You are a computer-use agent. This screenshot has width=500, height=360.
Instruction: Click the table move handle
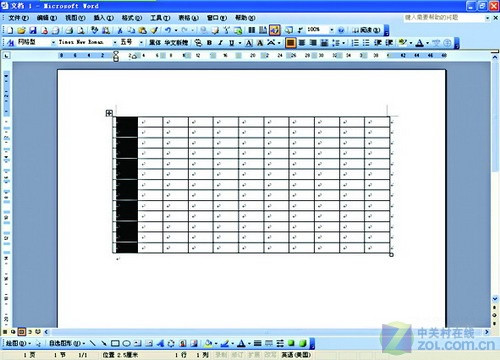coord(109,113)
